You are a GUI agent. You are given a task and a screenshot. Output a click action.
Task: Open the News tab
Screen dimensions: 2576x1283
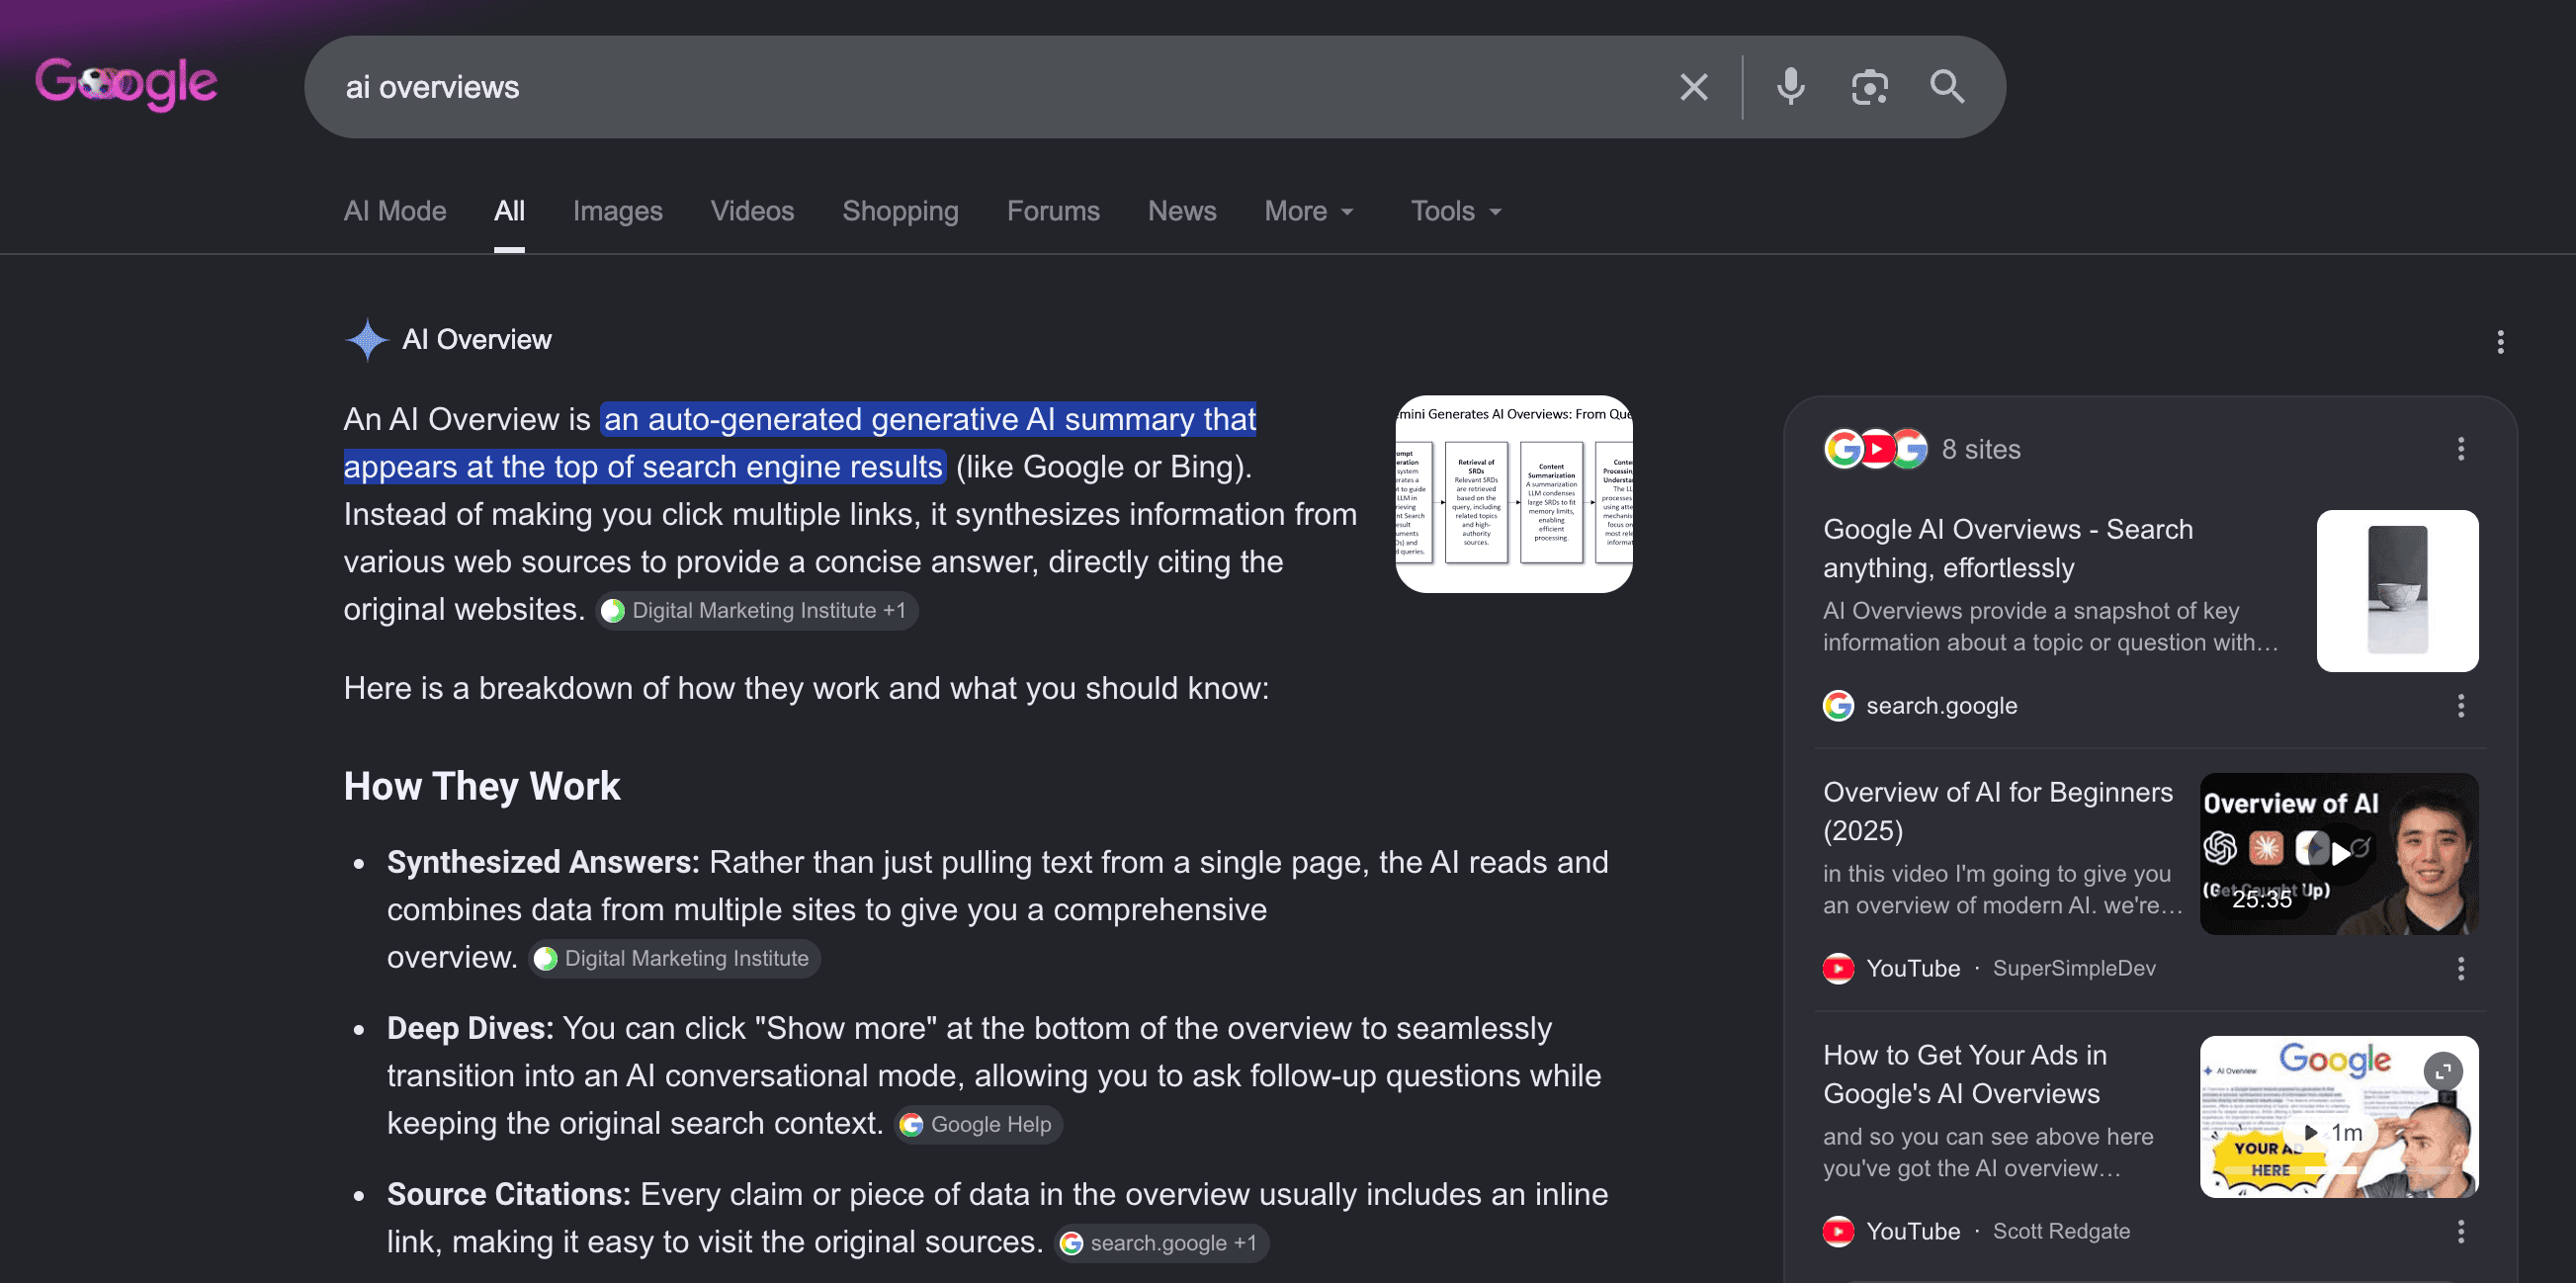(x=1182, y=211)
